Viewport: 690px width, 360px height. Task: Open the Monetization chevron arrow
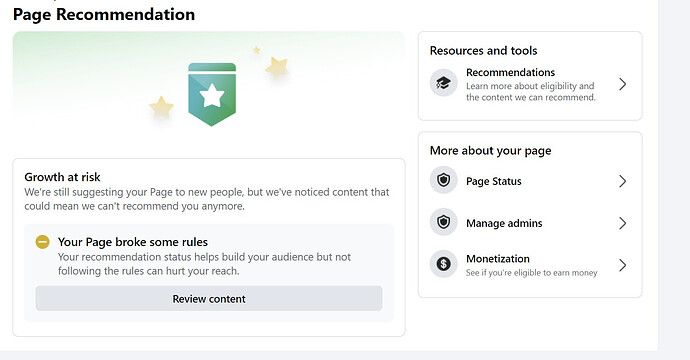(622, 265)
